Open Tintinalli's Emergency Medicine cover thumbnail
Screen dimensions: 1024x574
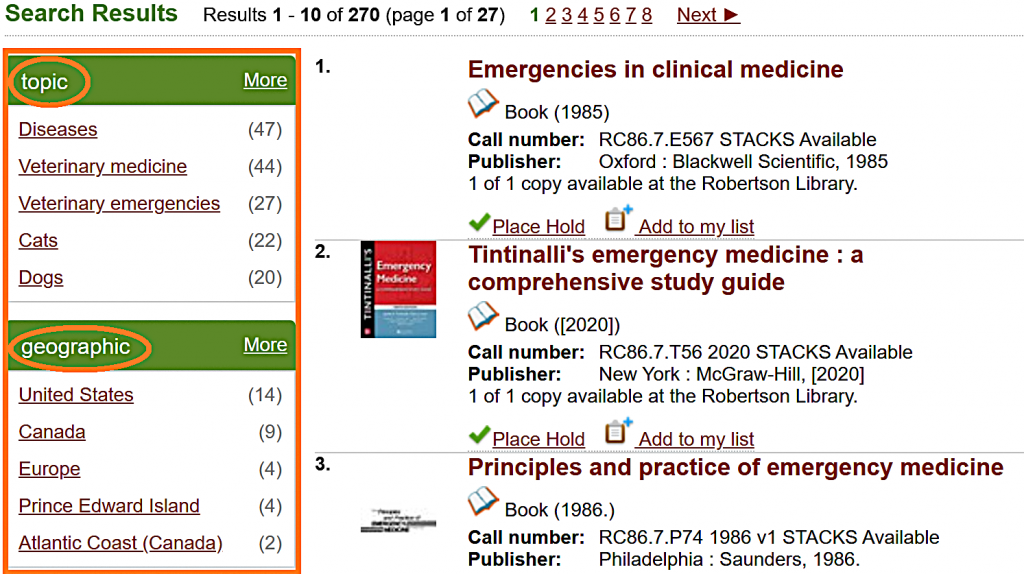(x=398, y=290)
